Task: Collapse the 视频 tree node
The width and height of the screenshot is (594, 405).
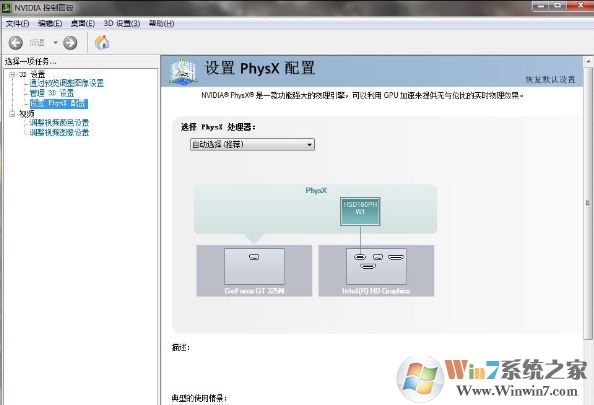Action: (12, 114)
